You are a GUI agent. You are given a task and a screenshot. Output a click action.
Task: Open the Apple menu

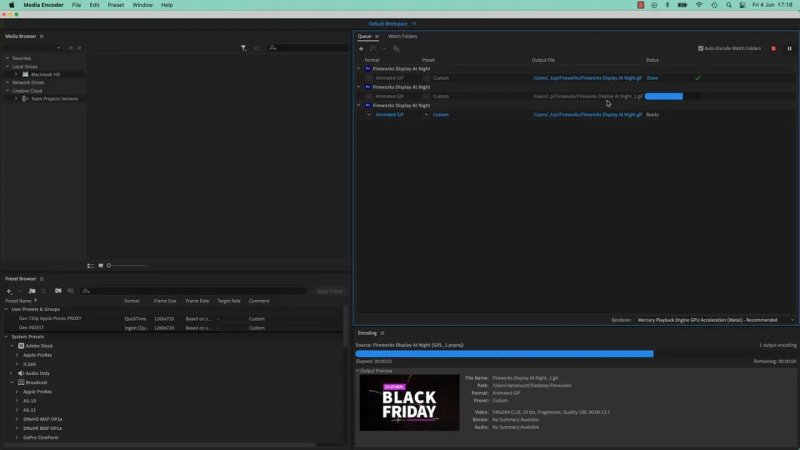click(11, 5)
